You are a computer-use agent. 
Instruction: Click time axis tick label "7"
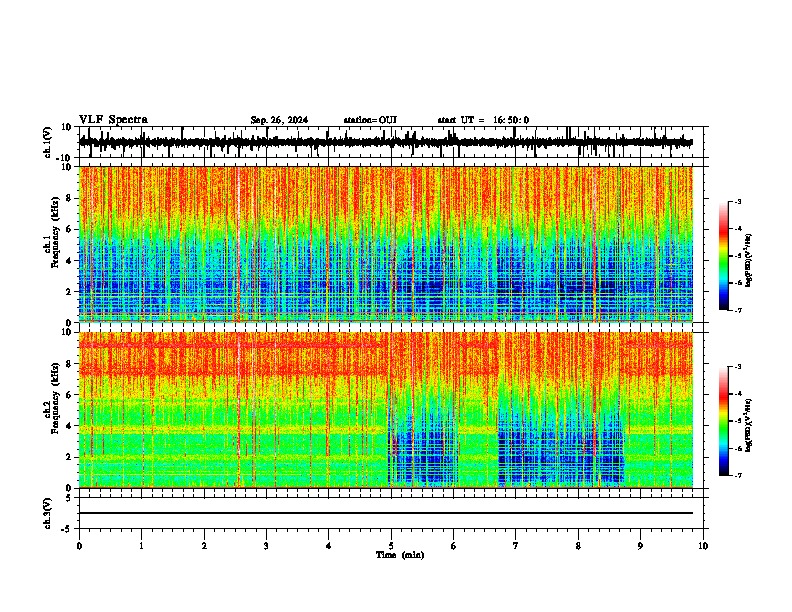click(x=516, y=546)
